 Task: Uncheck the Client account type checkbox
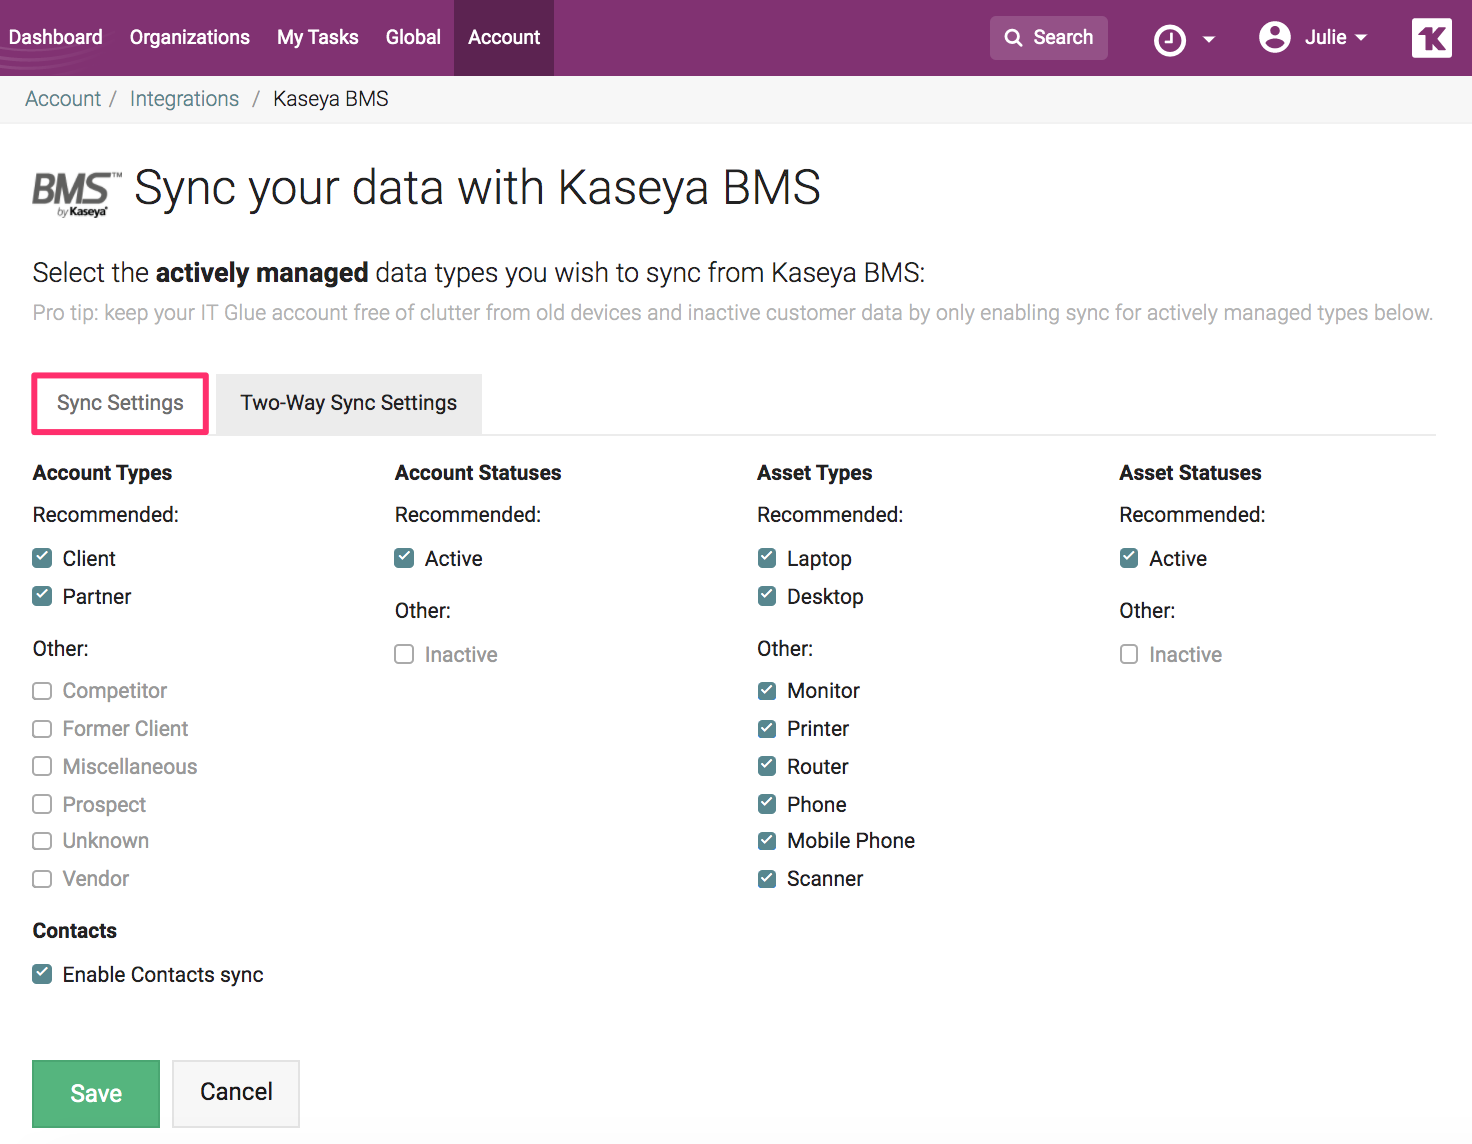click(42, 558)
